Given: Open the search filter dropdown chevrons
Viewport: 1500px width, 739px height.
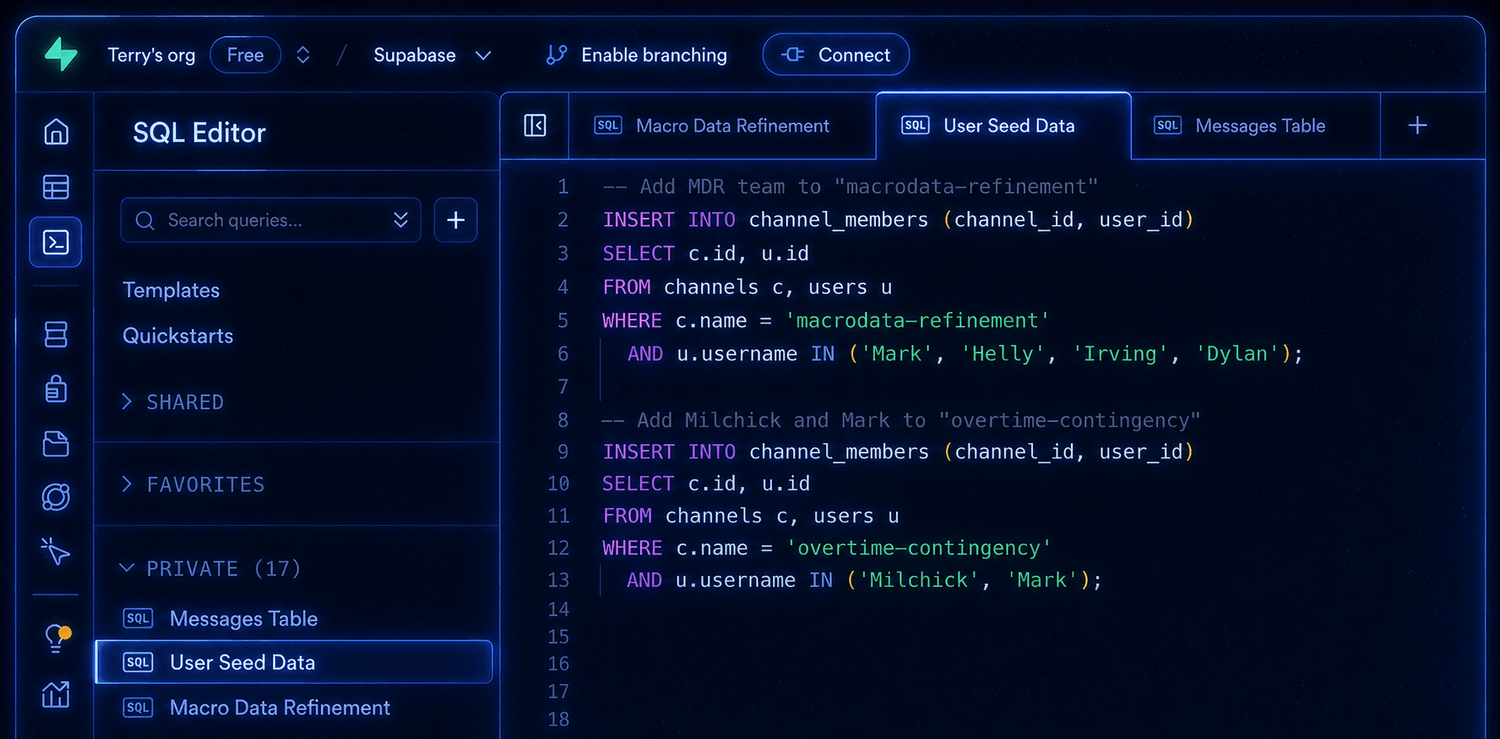Looking at the screenshot, I should click(x=401, y=220).
